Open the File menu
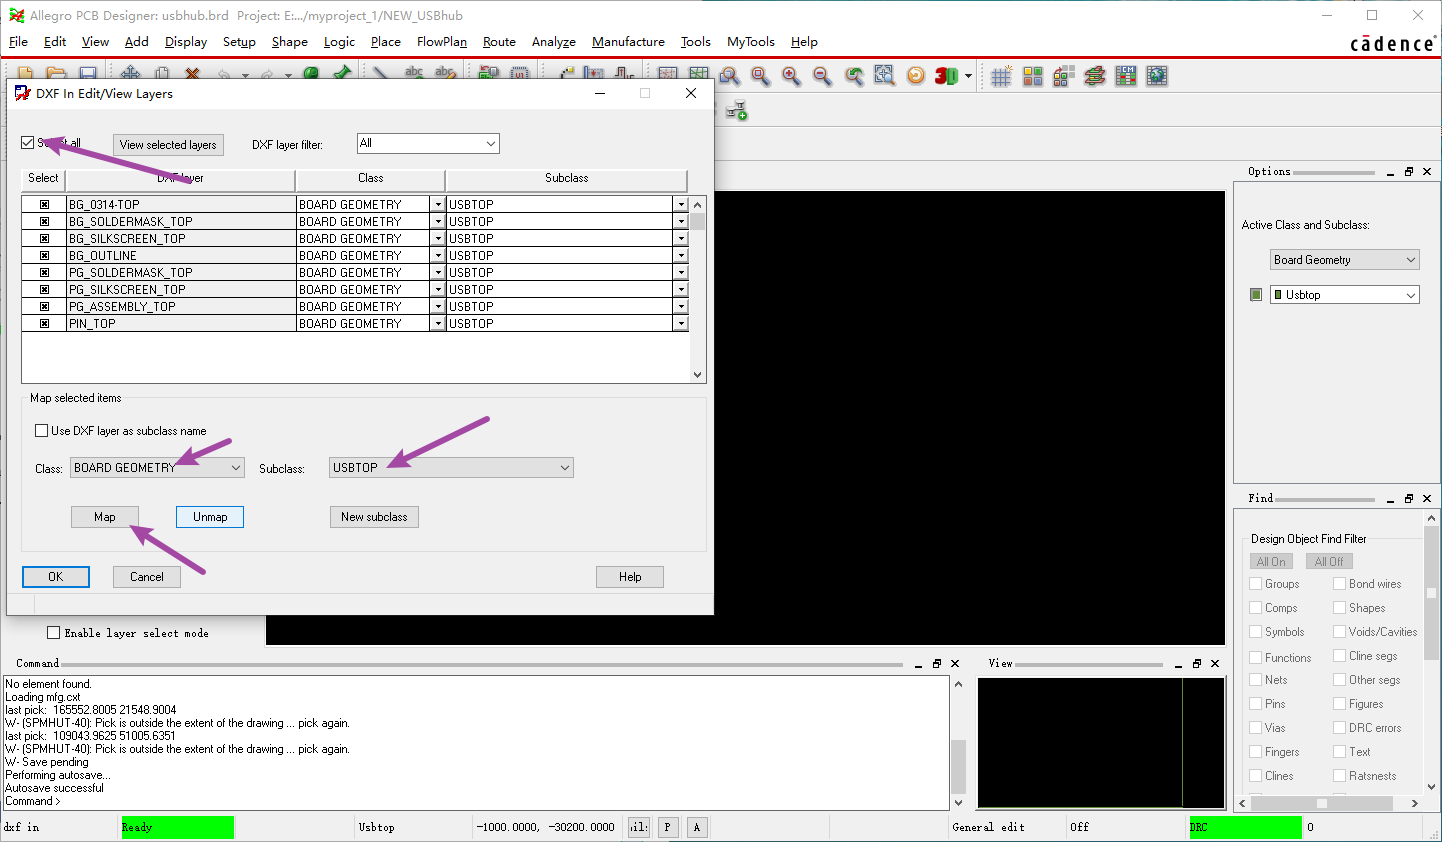This screenshot has width=1442, height=842. [x=18, y=42]
